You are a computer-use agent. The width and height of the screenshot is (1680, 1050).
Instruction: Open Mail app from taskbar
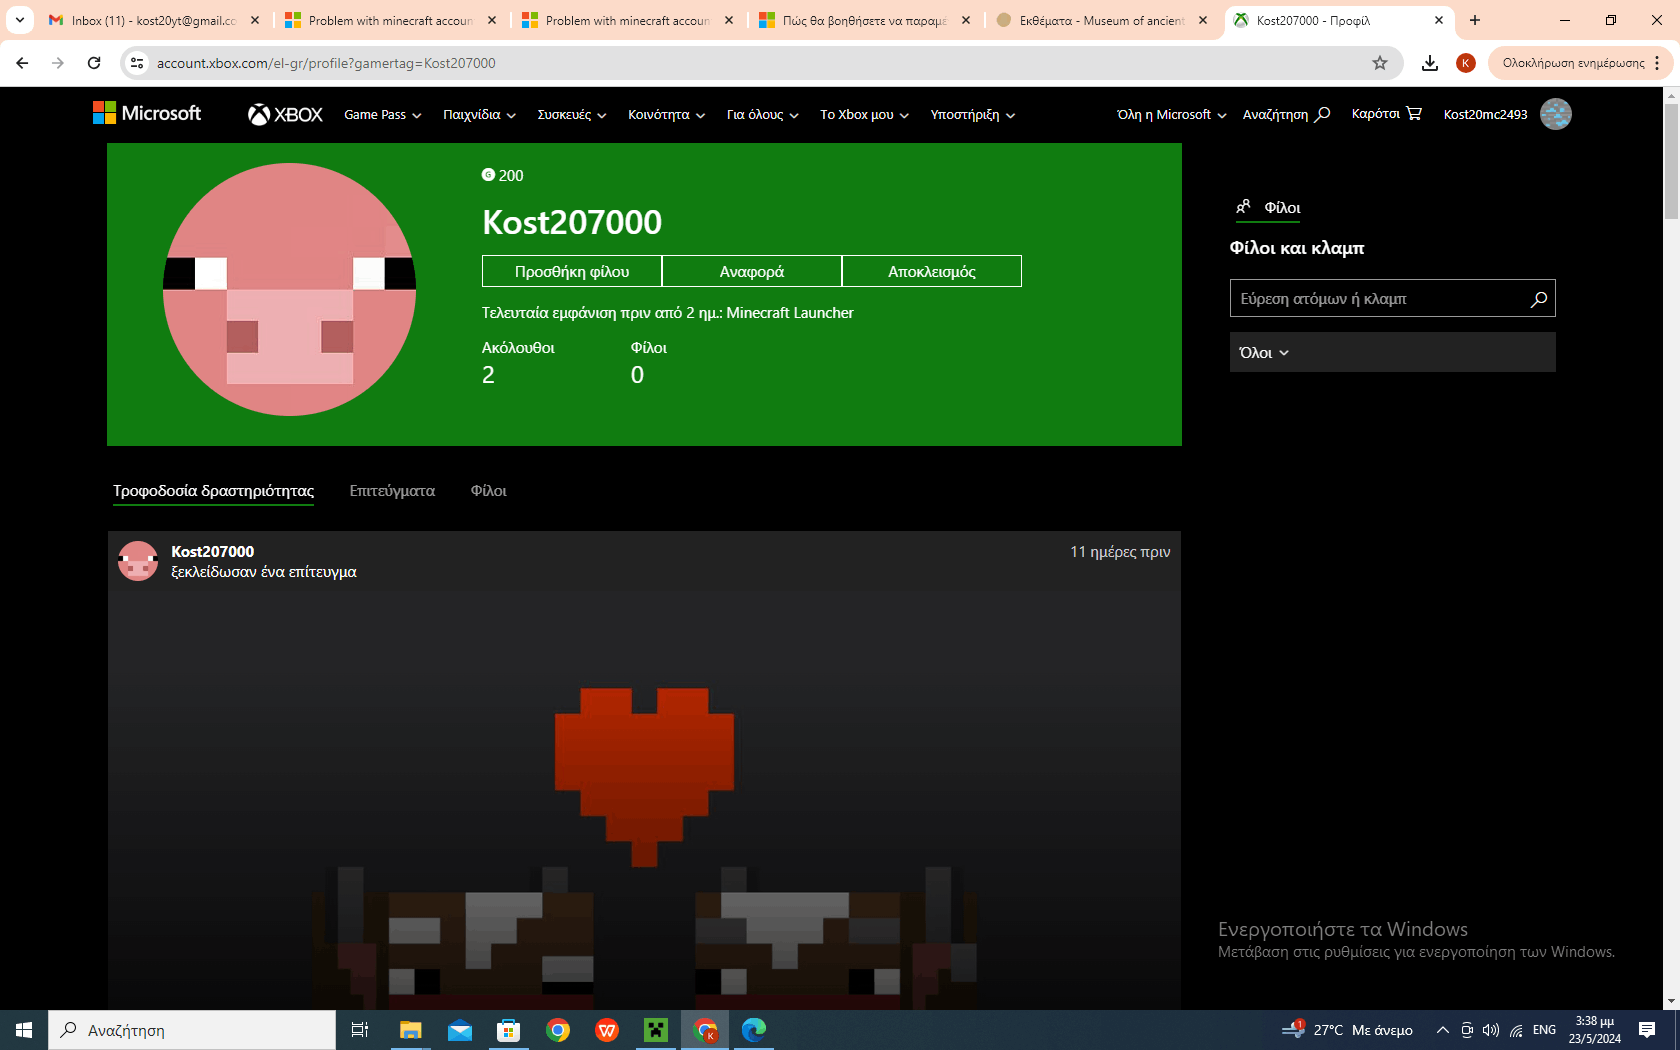(x=460, y=1030)
